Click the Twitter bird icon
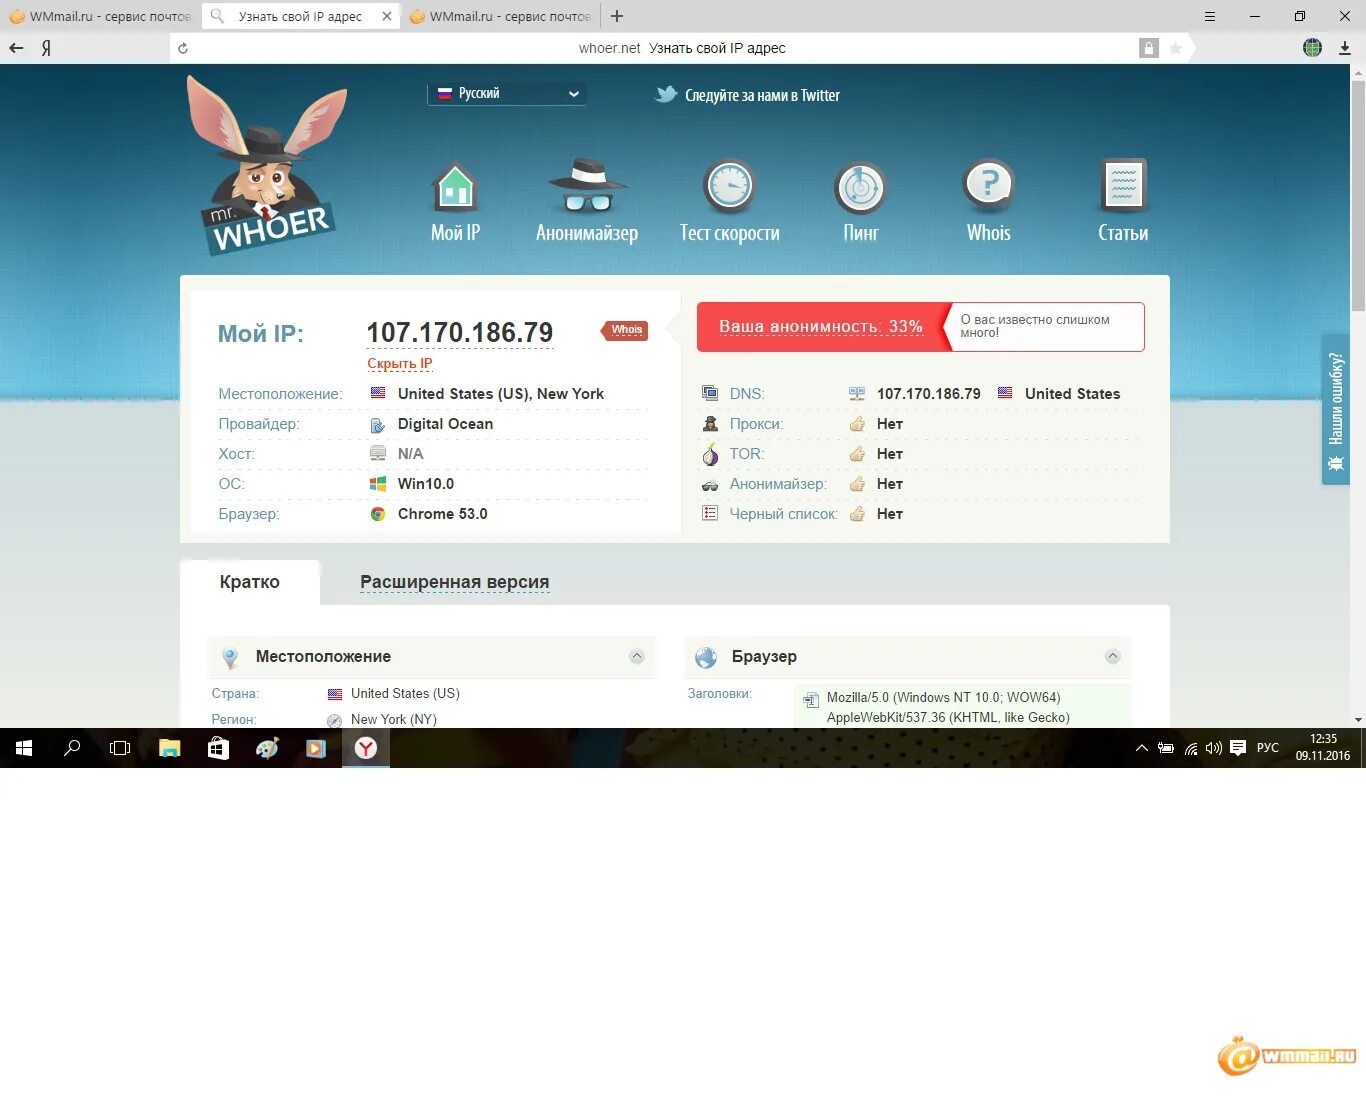 pyautogui.click(x=666, y=95)
